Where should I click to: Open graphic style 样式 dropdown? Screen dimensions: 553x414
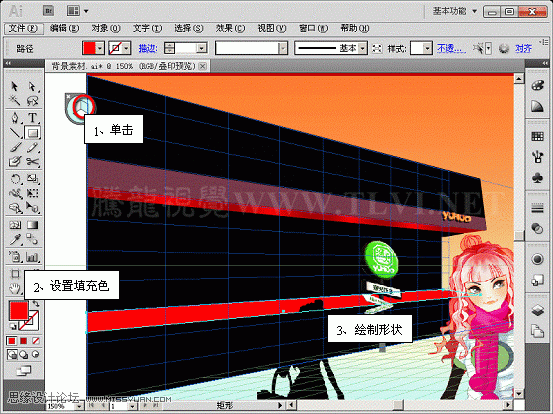pos(427,48)
